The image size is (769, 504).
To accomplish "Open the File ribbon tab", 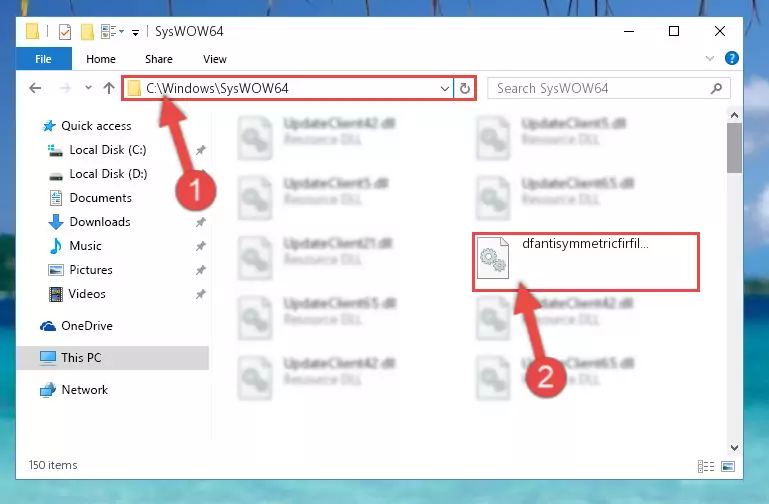I will pyautogui.click(x=43, y=59).
